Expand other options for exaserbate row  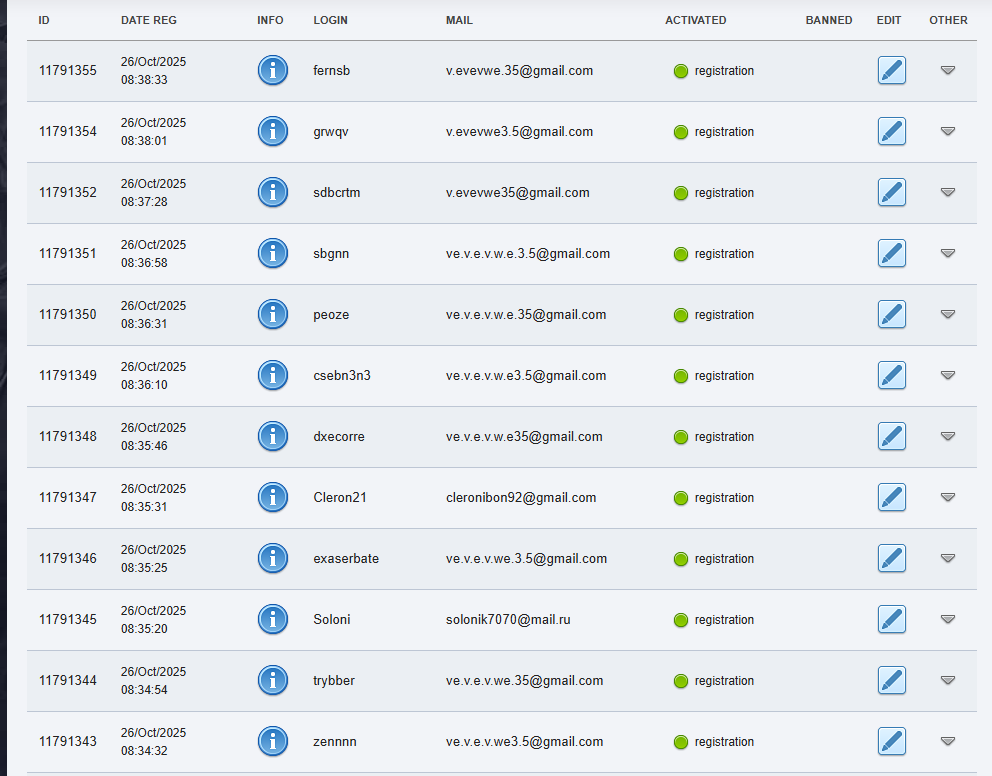(948, 558)
